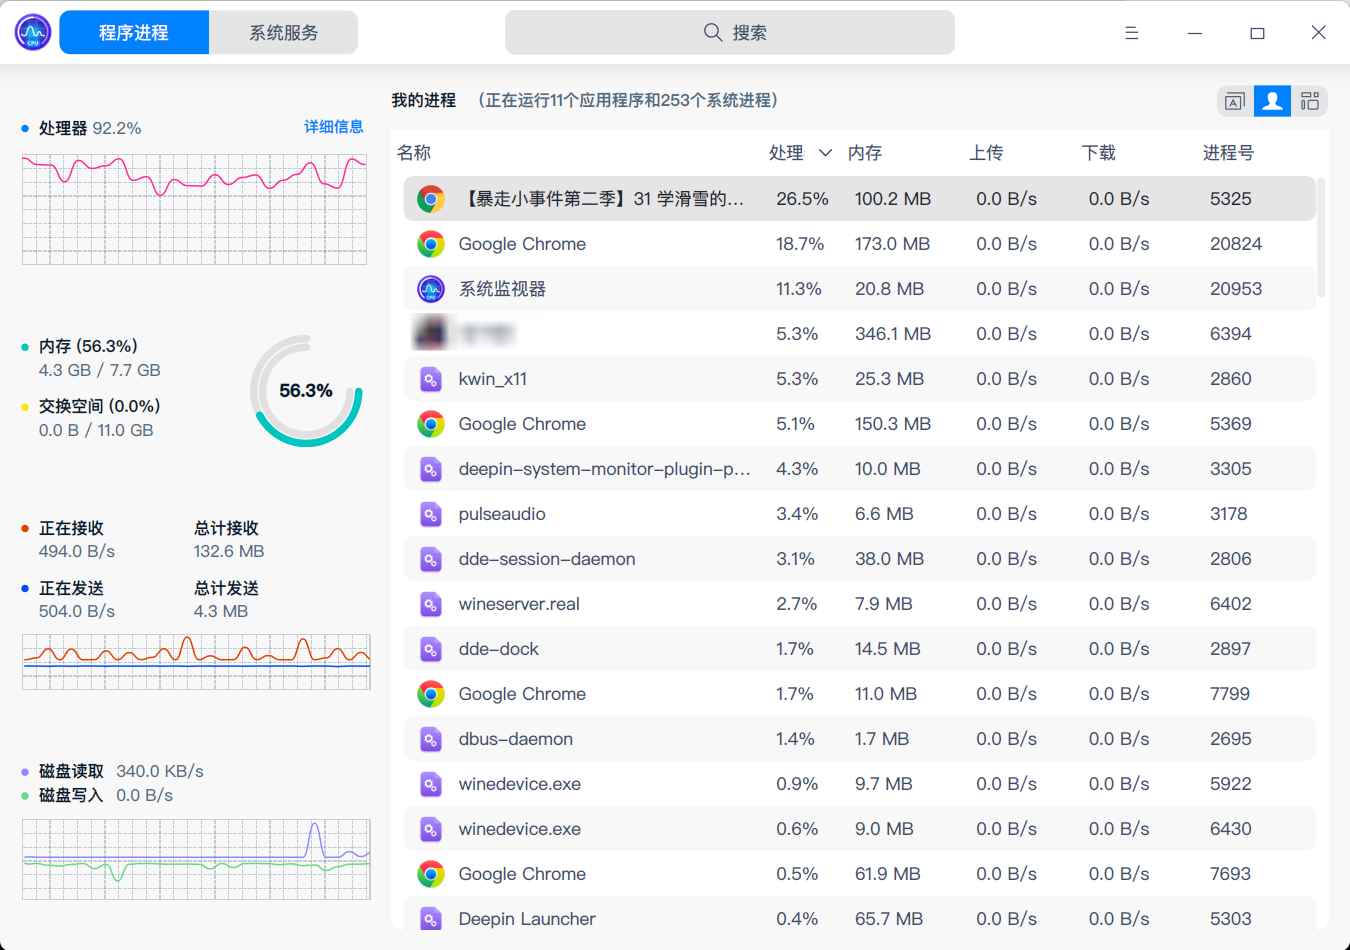1350x950 pixels.
Task: Sort by the 进程号 column header
Action: [1229, 152]
